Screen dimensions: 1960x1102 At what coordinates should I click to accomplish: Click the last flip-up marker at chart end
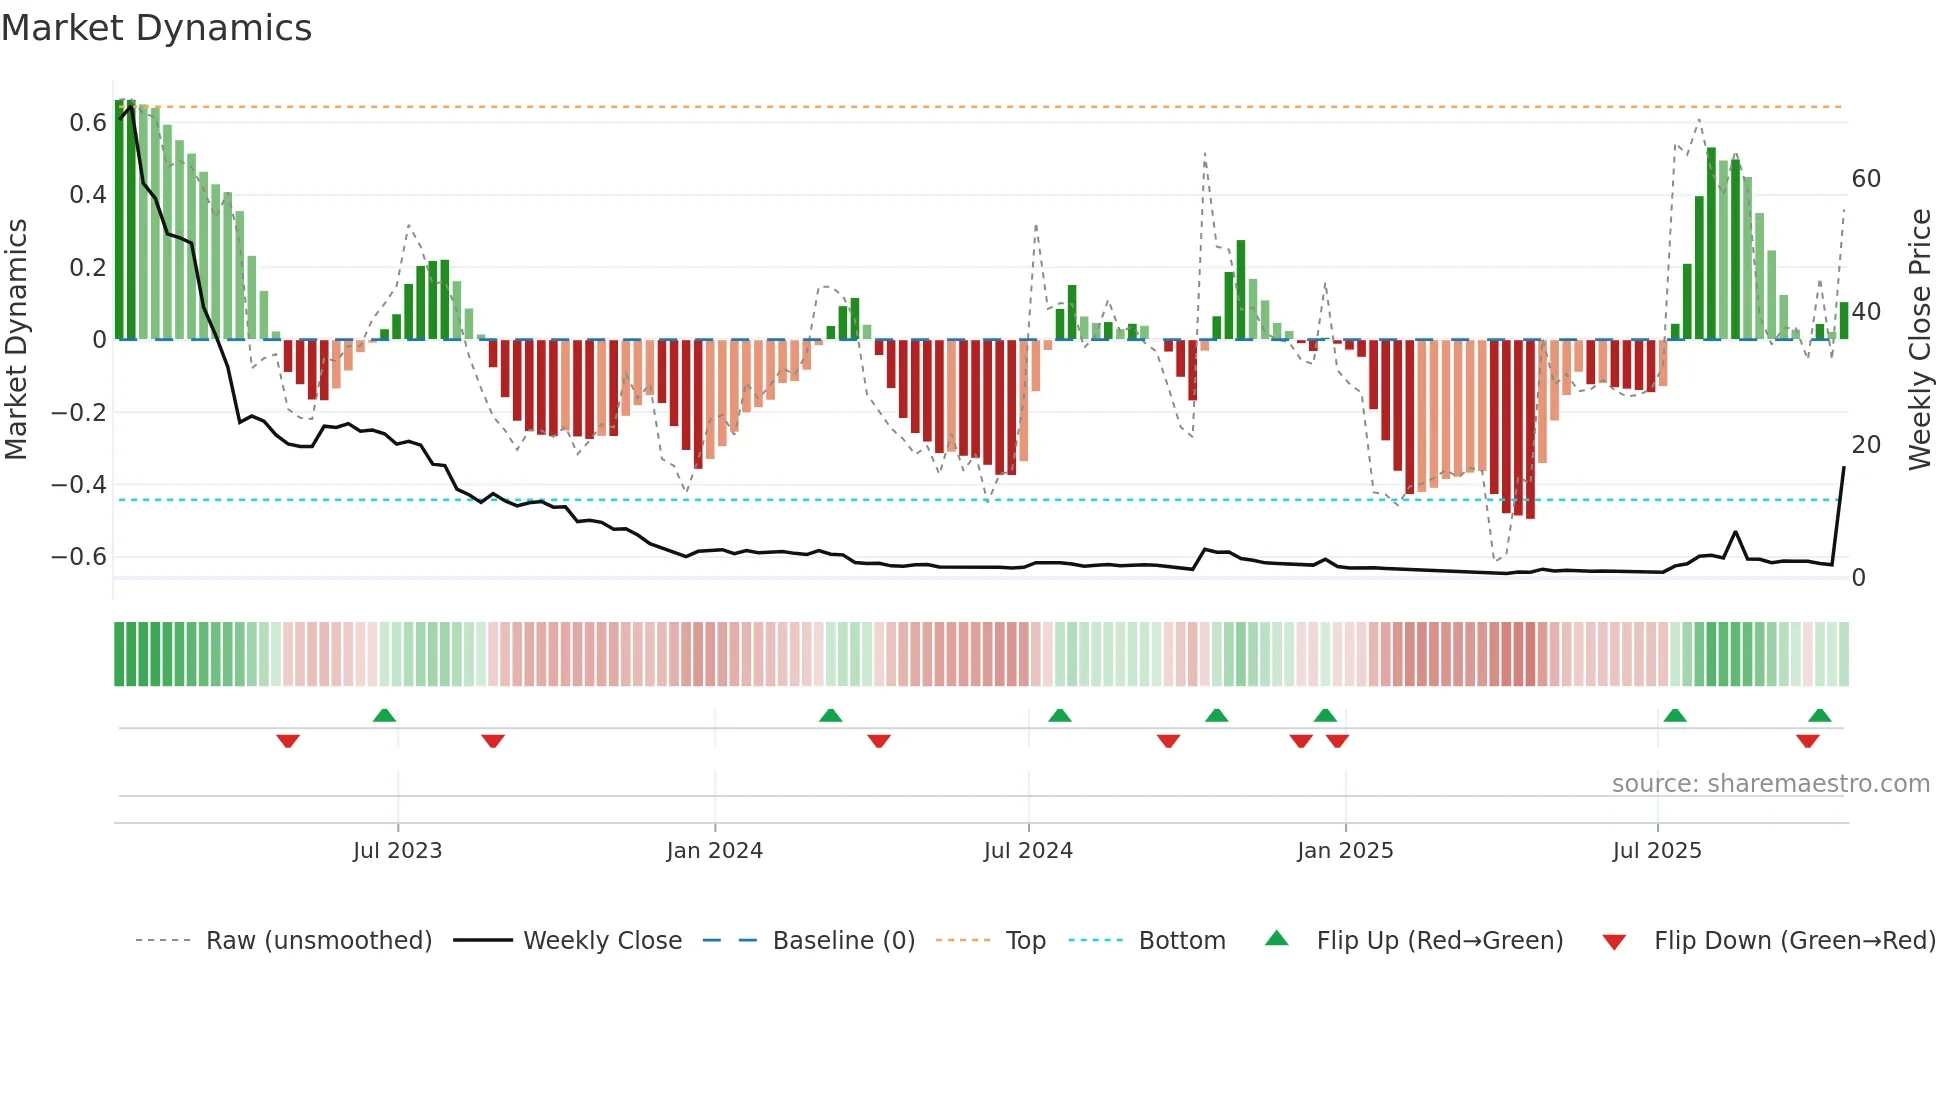[x=1820, y=715]
